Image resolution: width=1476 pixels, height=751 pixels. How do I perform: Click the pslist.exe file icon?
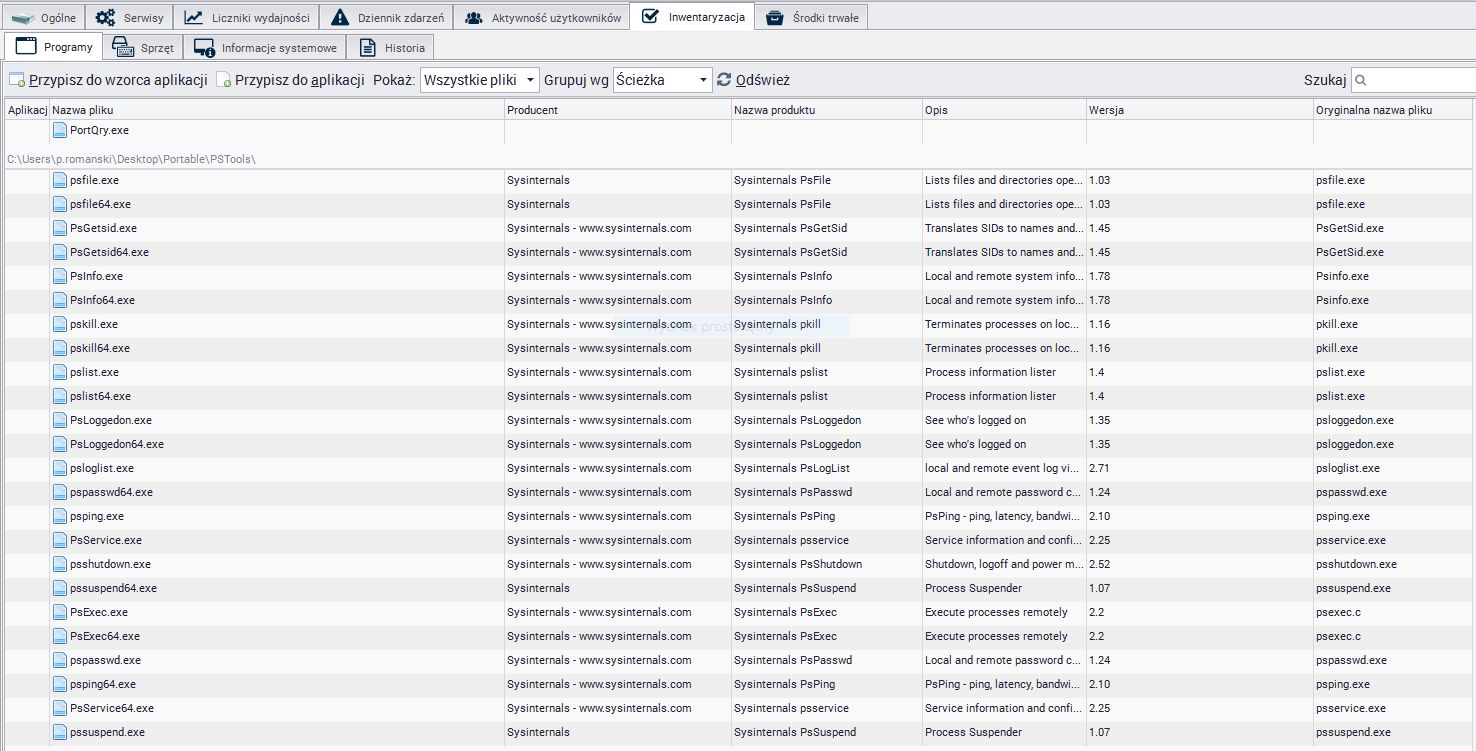[x=60, y=373]
